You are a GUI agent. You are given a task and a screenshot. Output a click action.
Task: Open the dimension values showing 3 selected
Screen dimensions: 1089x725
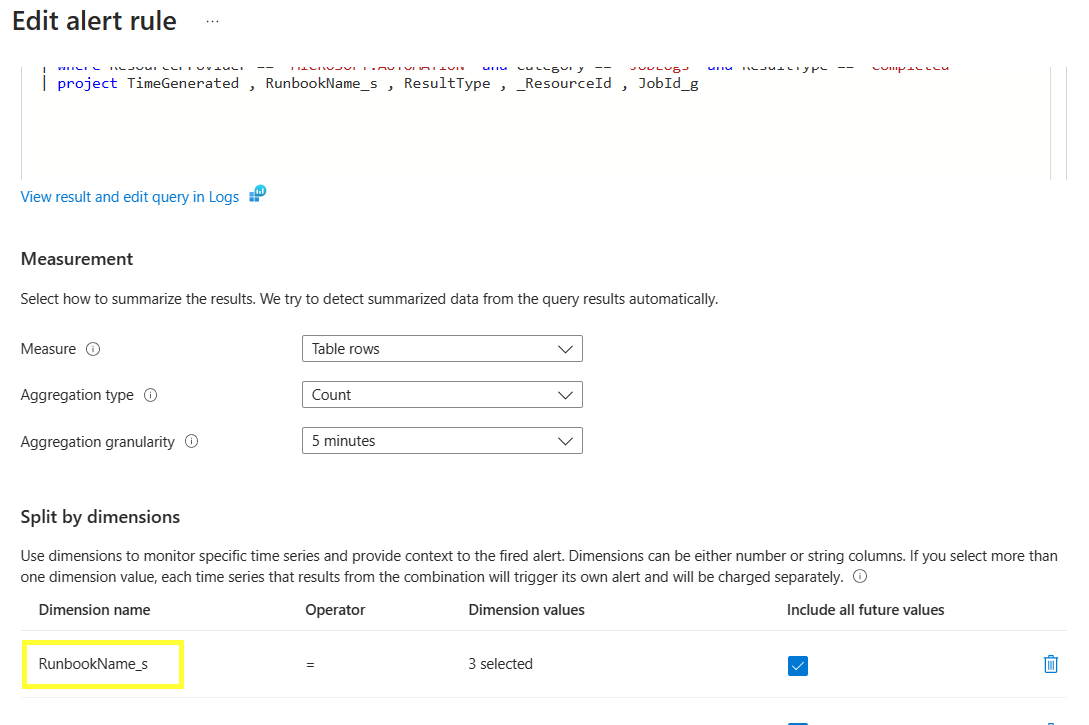pyautogui.click(x=500, y=663)
